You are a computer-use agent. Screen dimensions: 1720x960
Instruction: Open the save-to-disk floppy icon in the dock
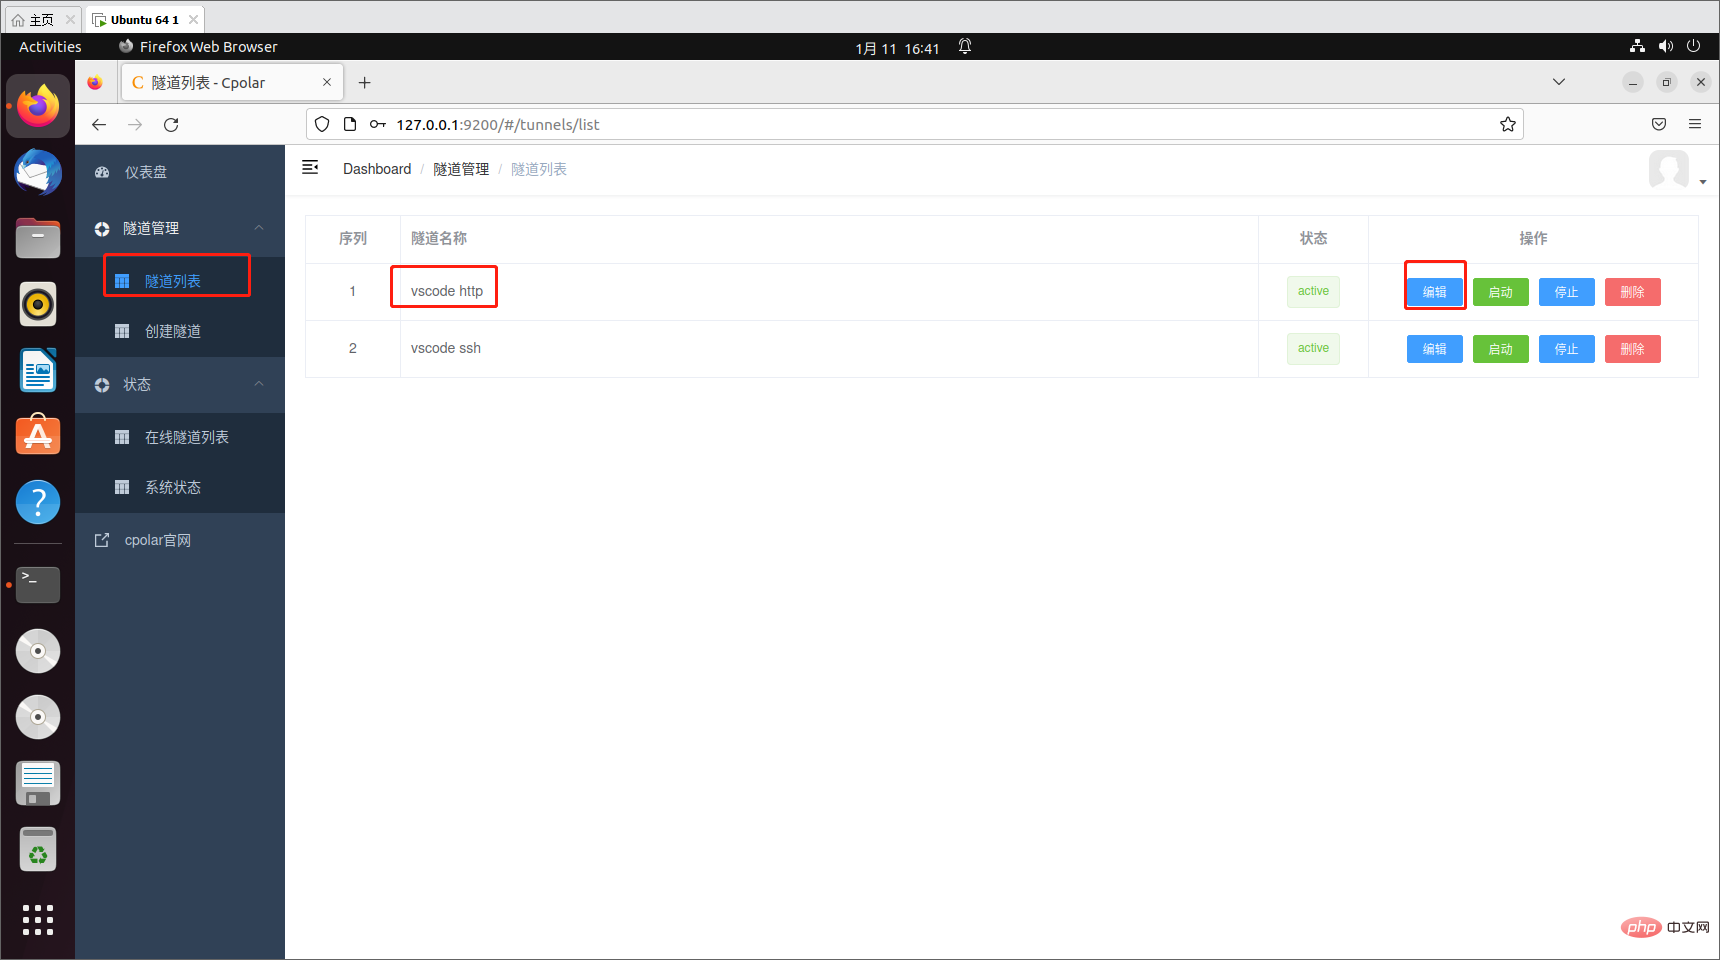tap(38, 783)
